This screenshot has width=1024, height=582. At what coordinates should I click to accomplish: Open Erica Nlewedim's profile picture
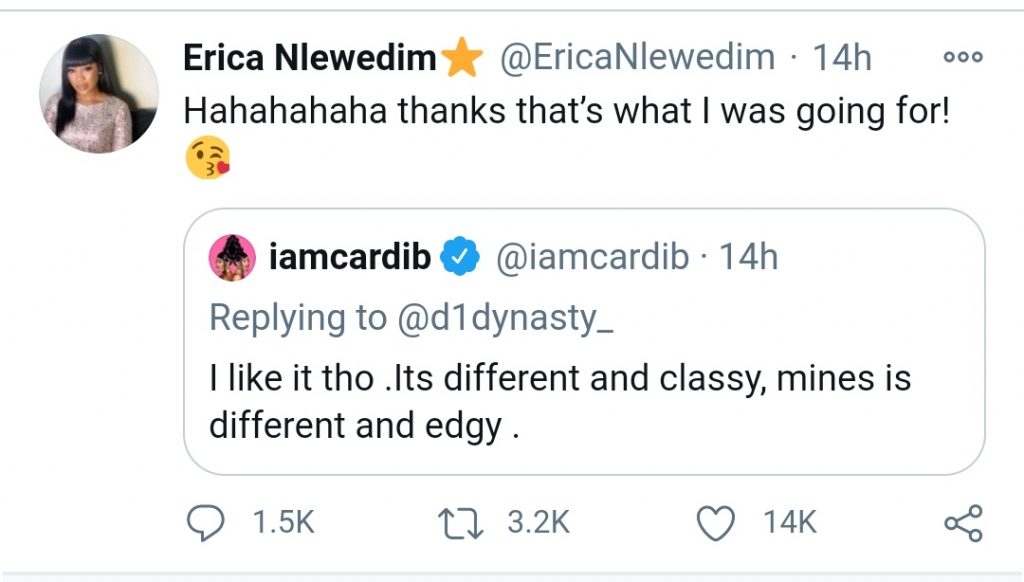[98, 93]
